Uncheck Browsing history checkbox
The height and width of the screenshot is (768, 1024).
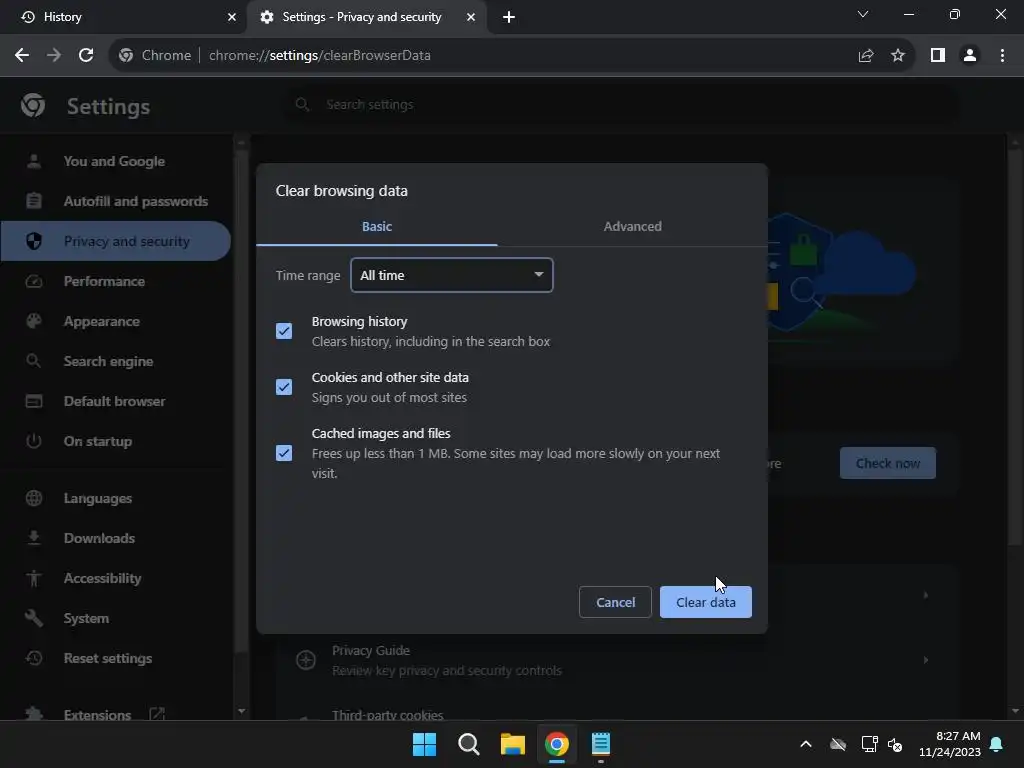[284, 331]
